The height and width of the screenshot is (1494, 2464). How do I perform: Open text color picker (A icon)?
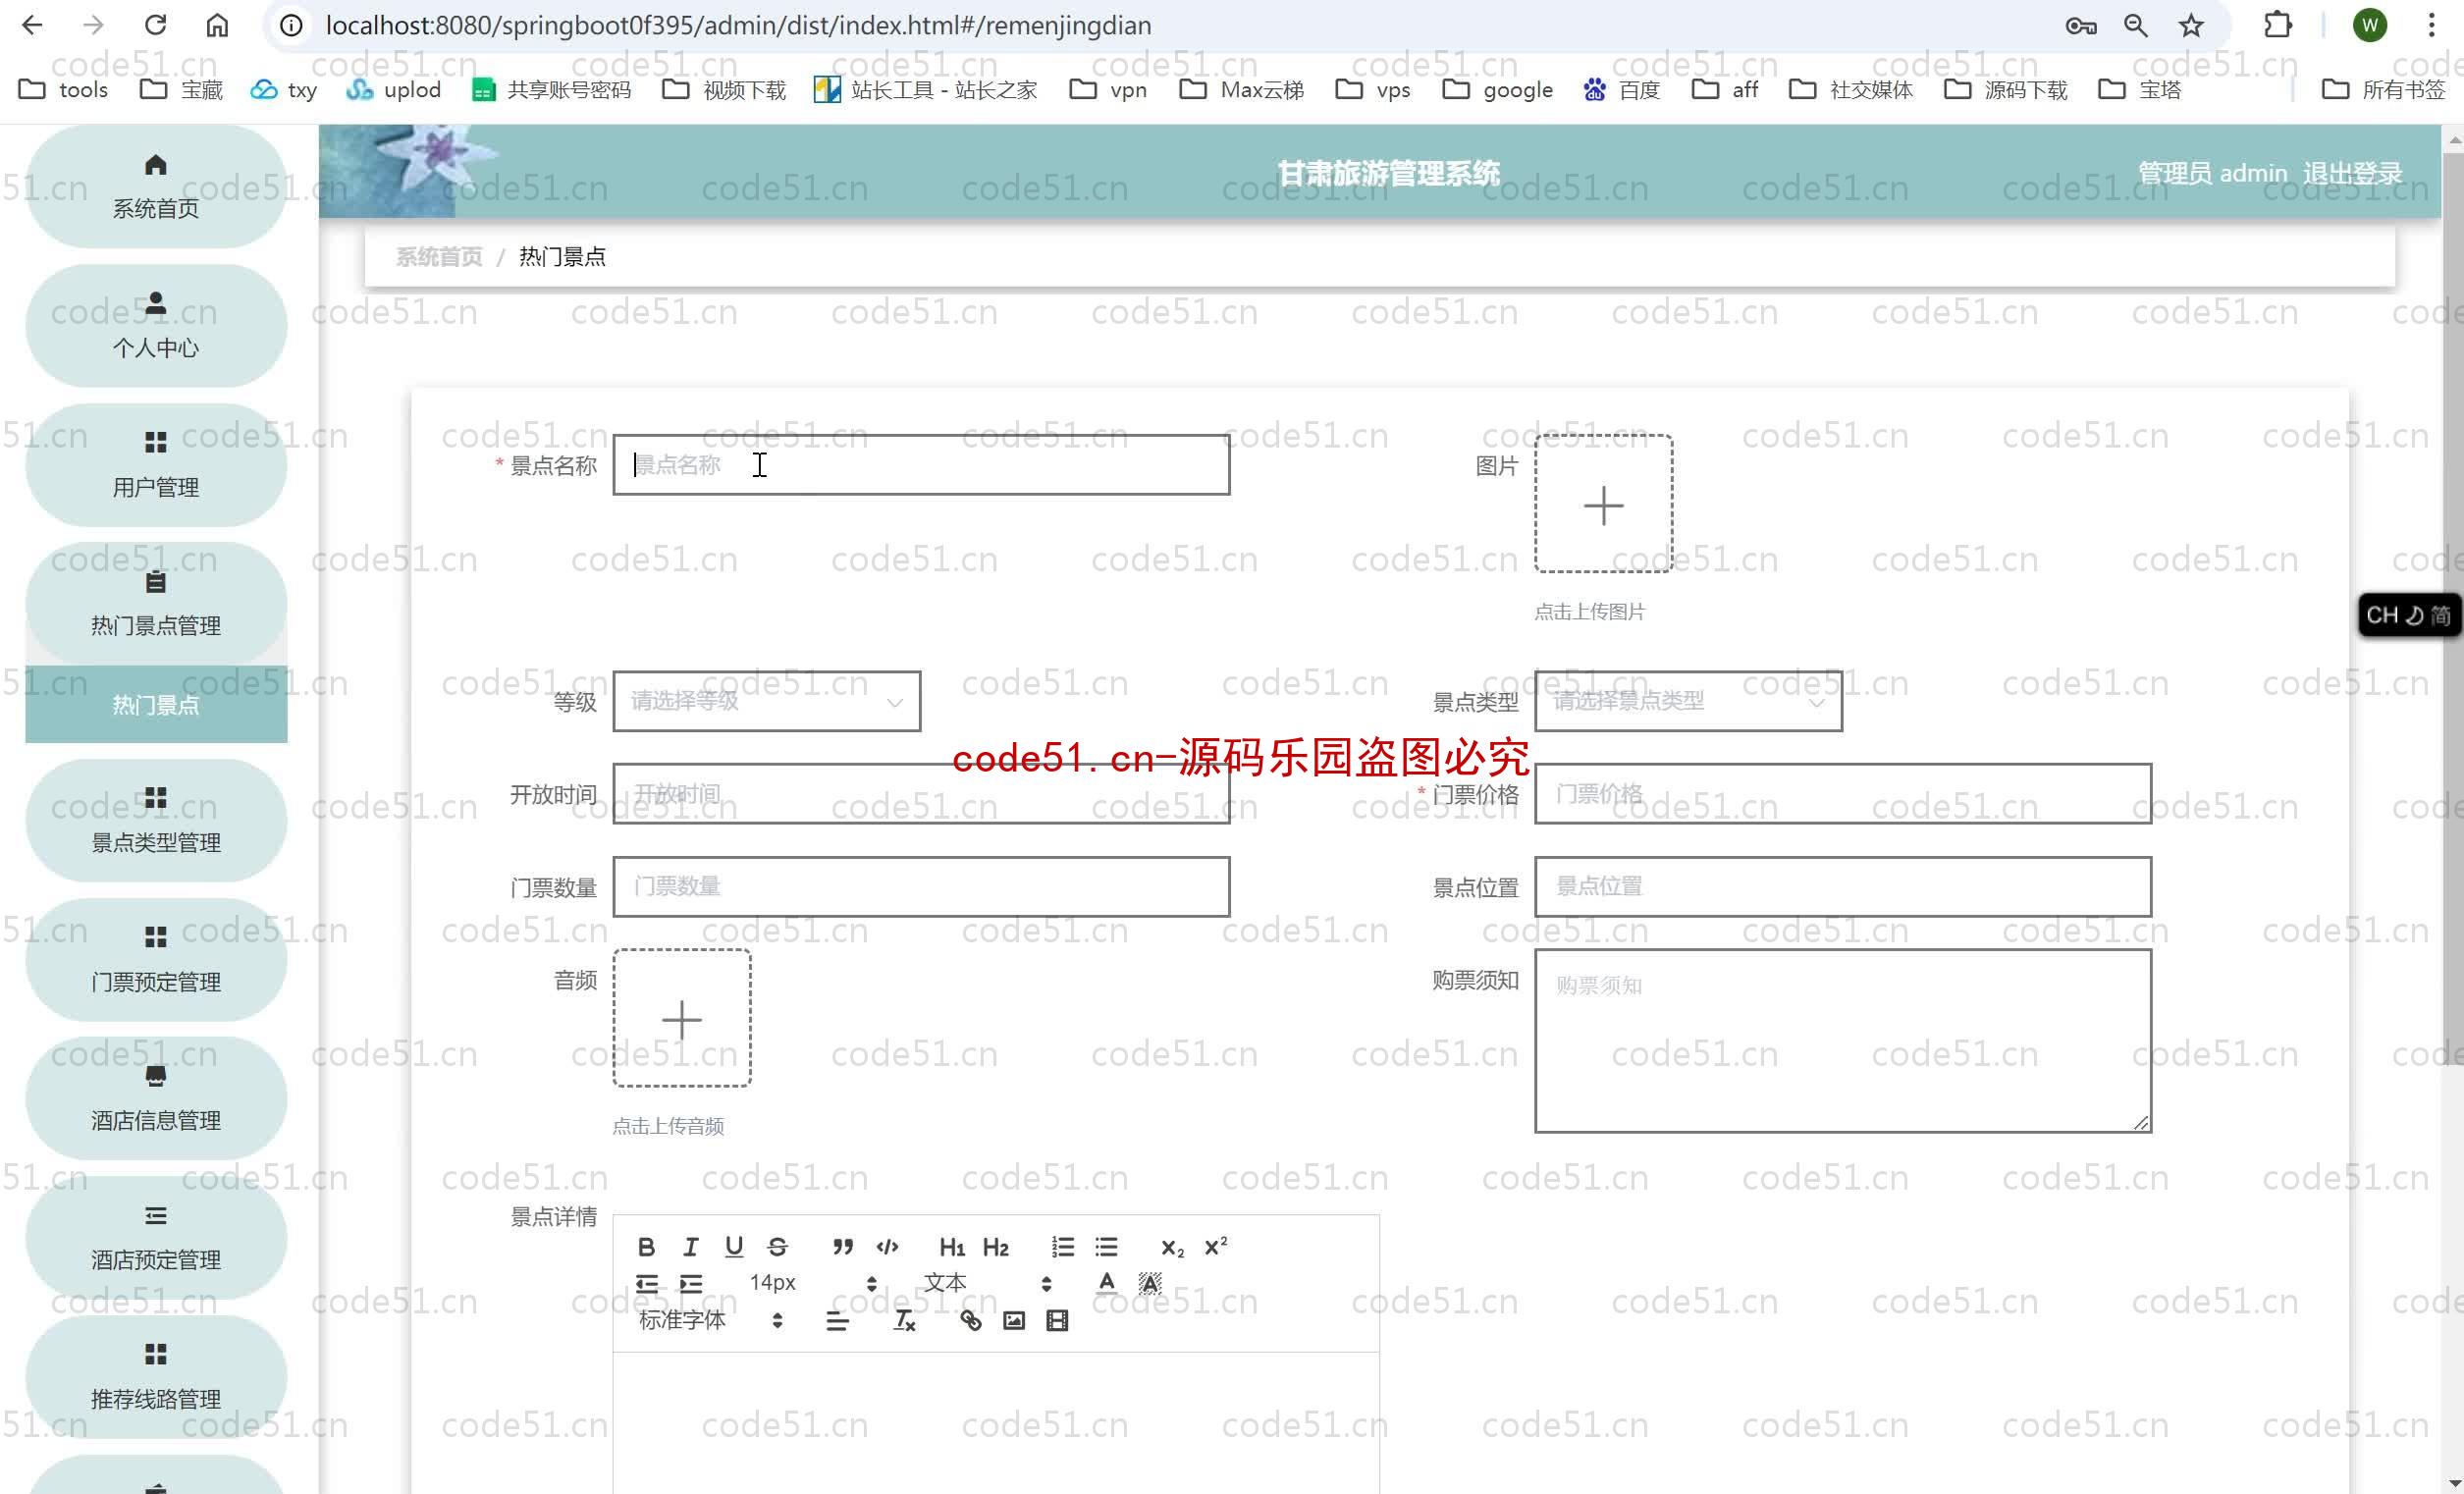click(1106, 1283)
